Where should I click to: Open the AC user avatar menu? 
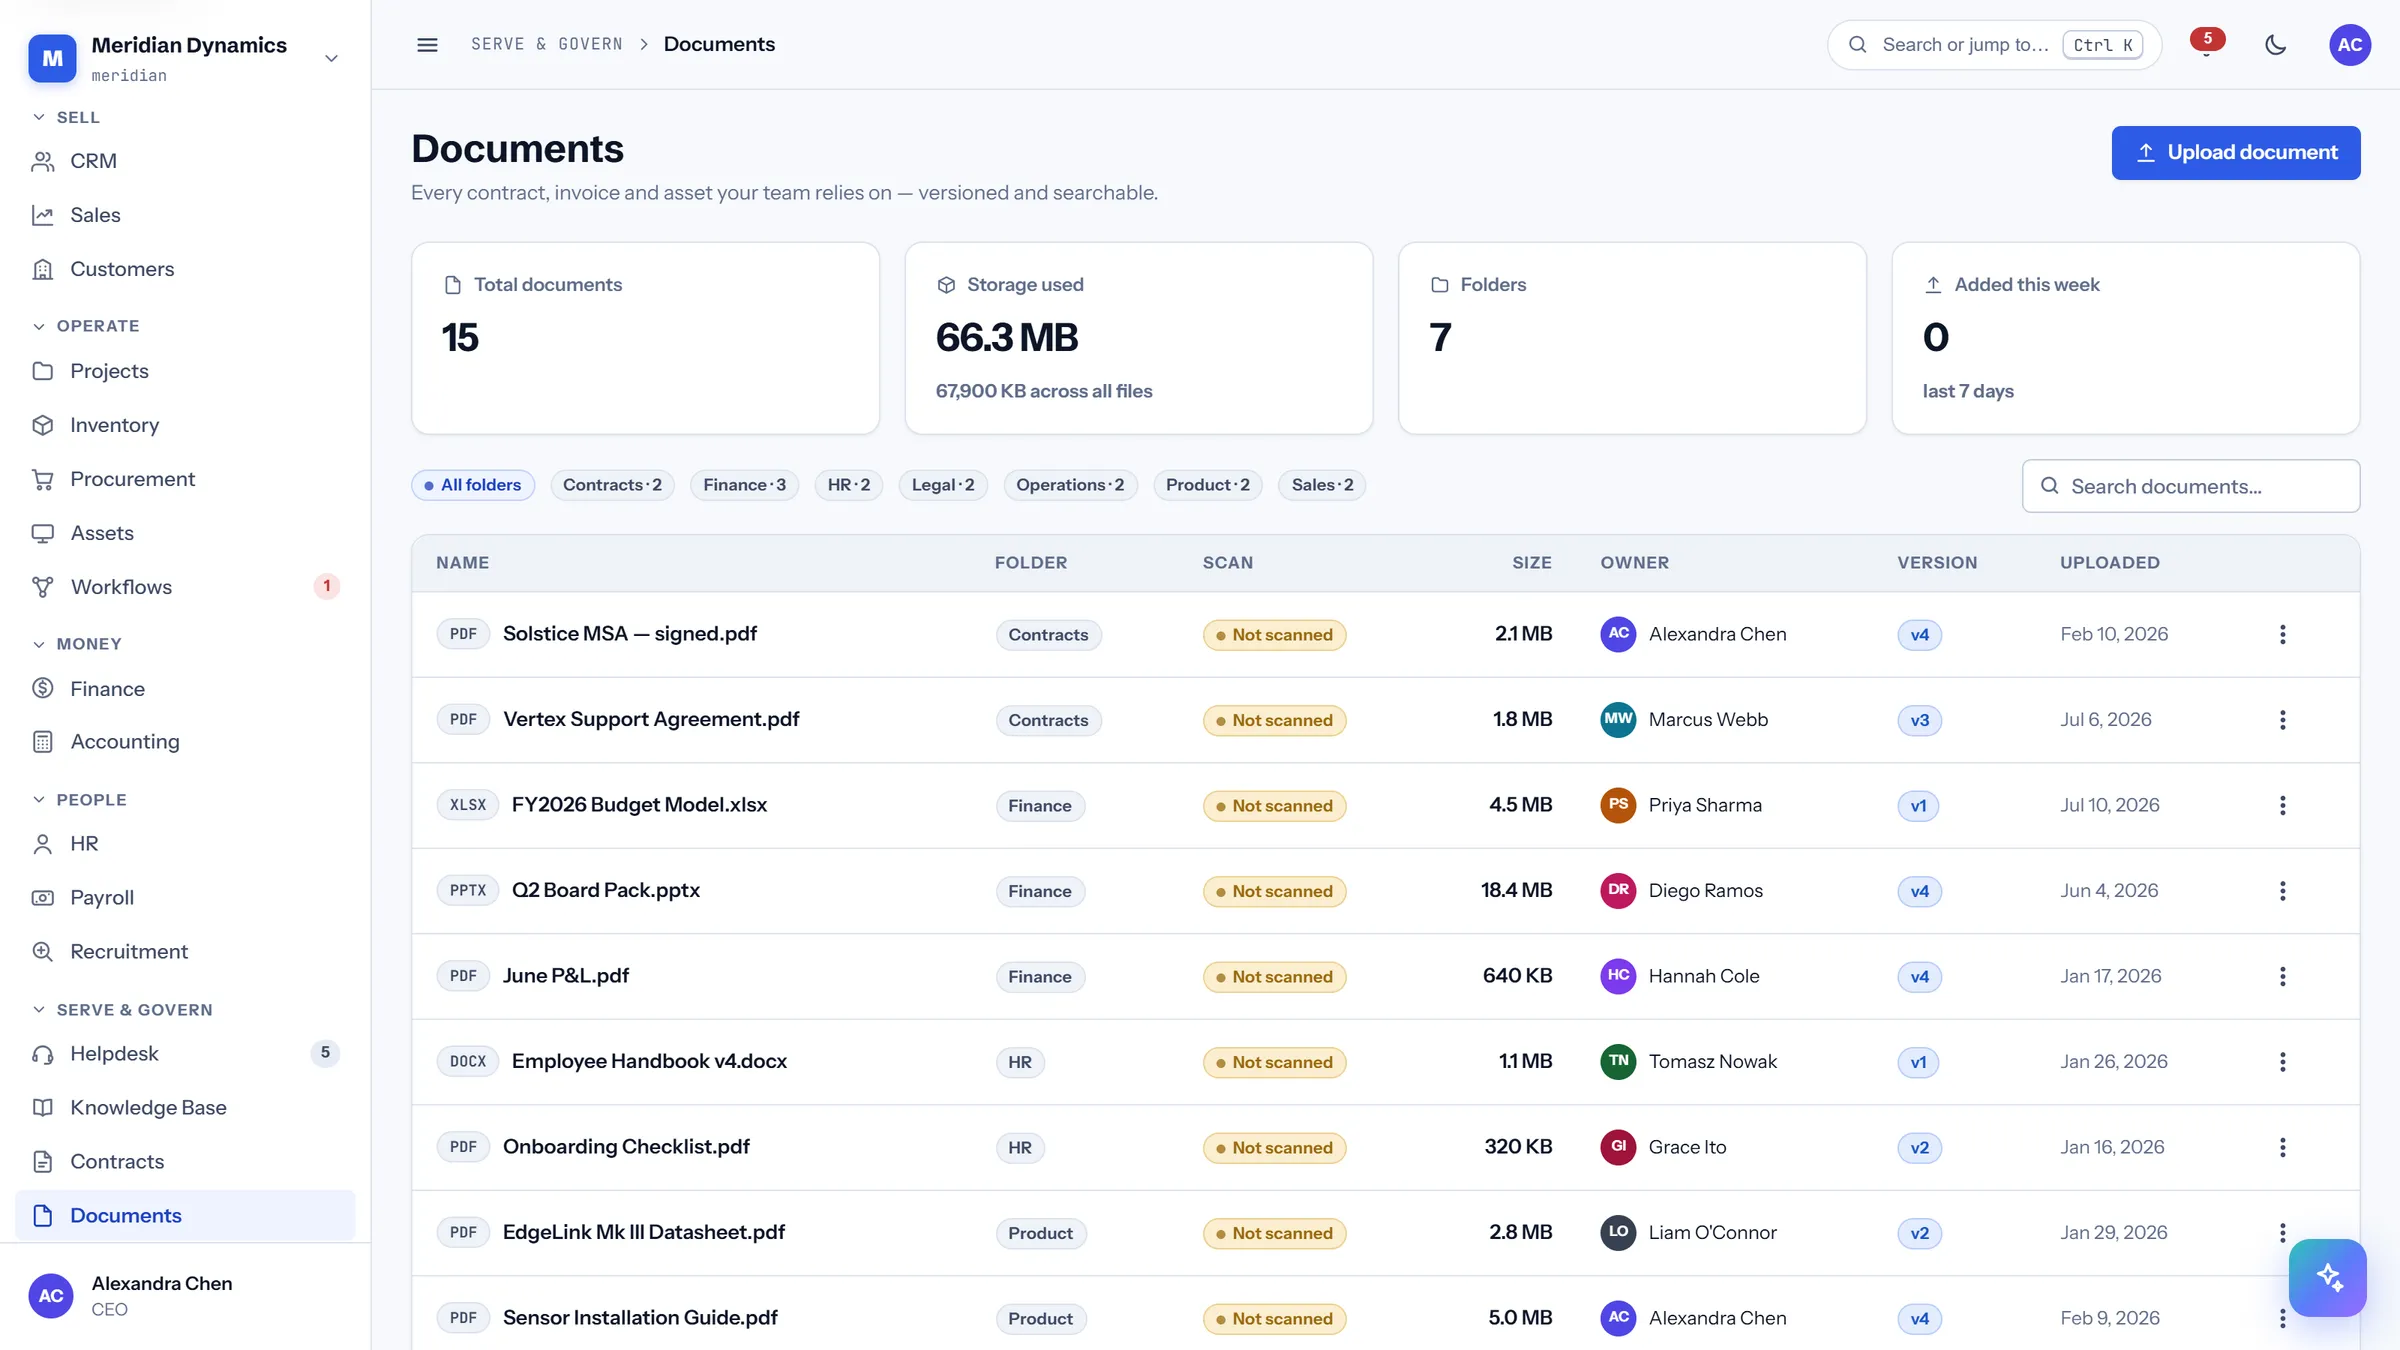2349,44
